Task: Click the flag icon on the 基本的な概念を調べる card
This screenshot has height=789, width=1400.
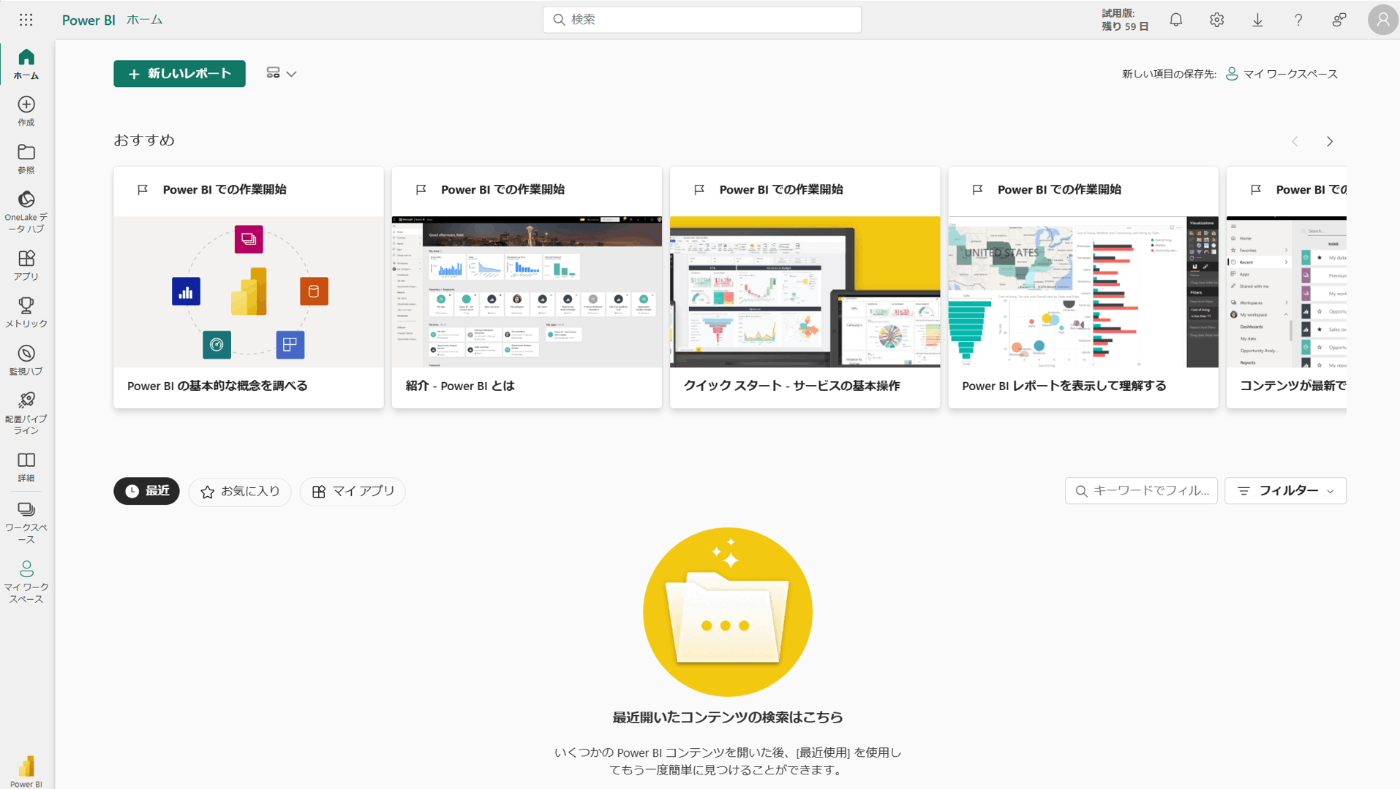Action: coord(142,189)
